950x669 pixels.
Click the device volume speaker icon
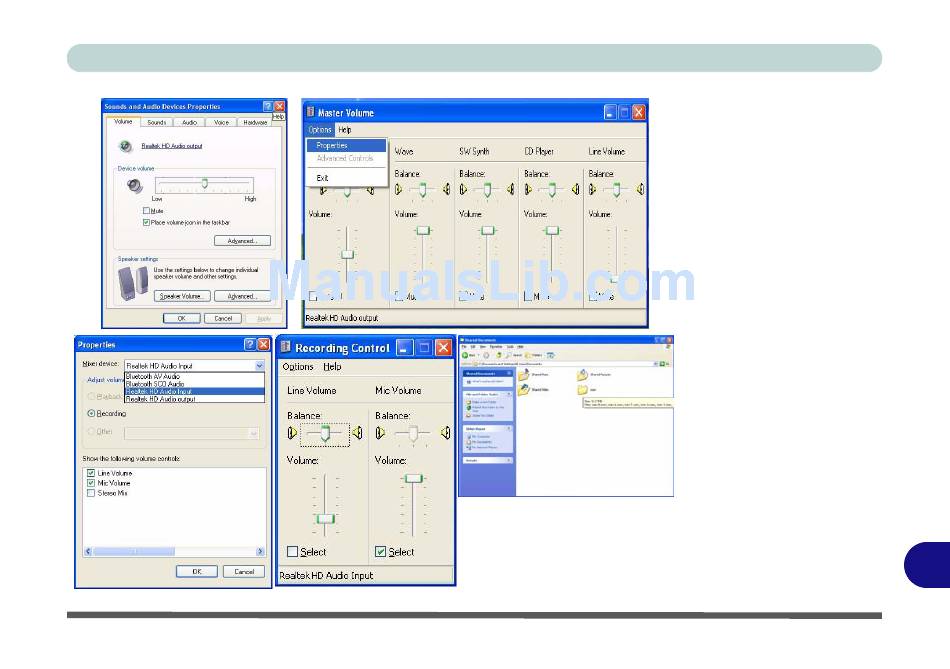click(x=135, y=186)
